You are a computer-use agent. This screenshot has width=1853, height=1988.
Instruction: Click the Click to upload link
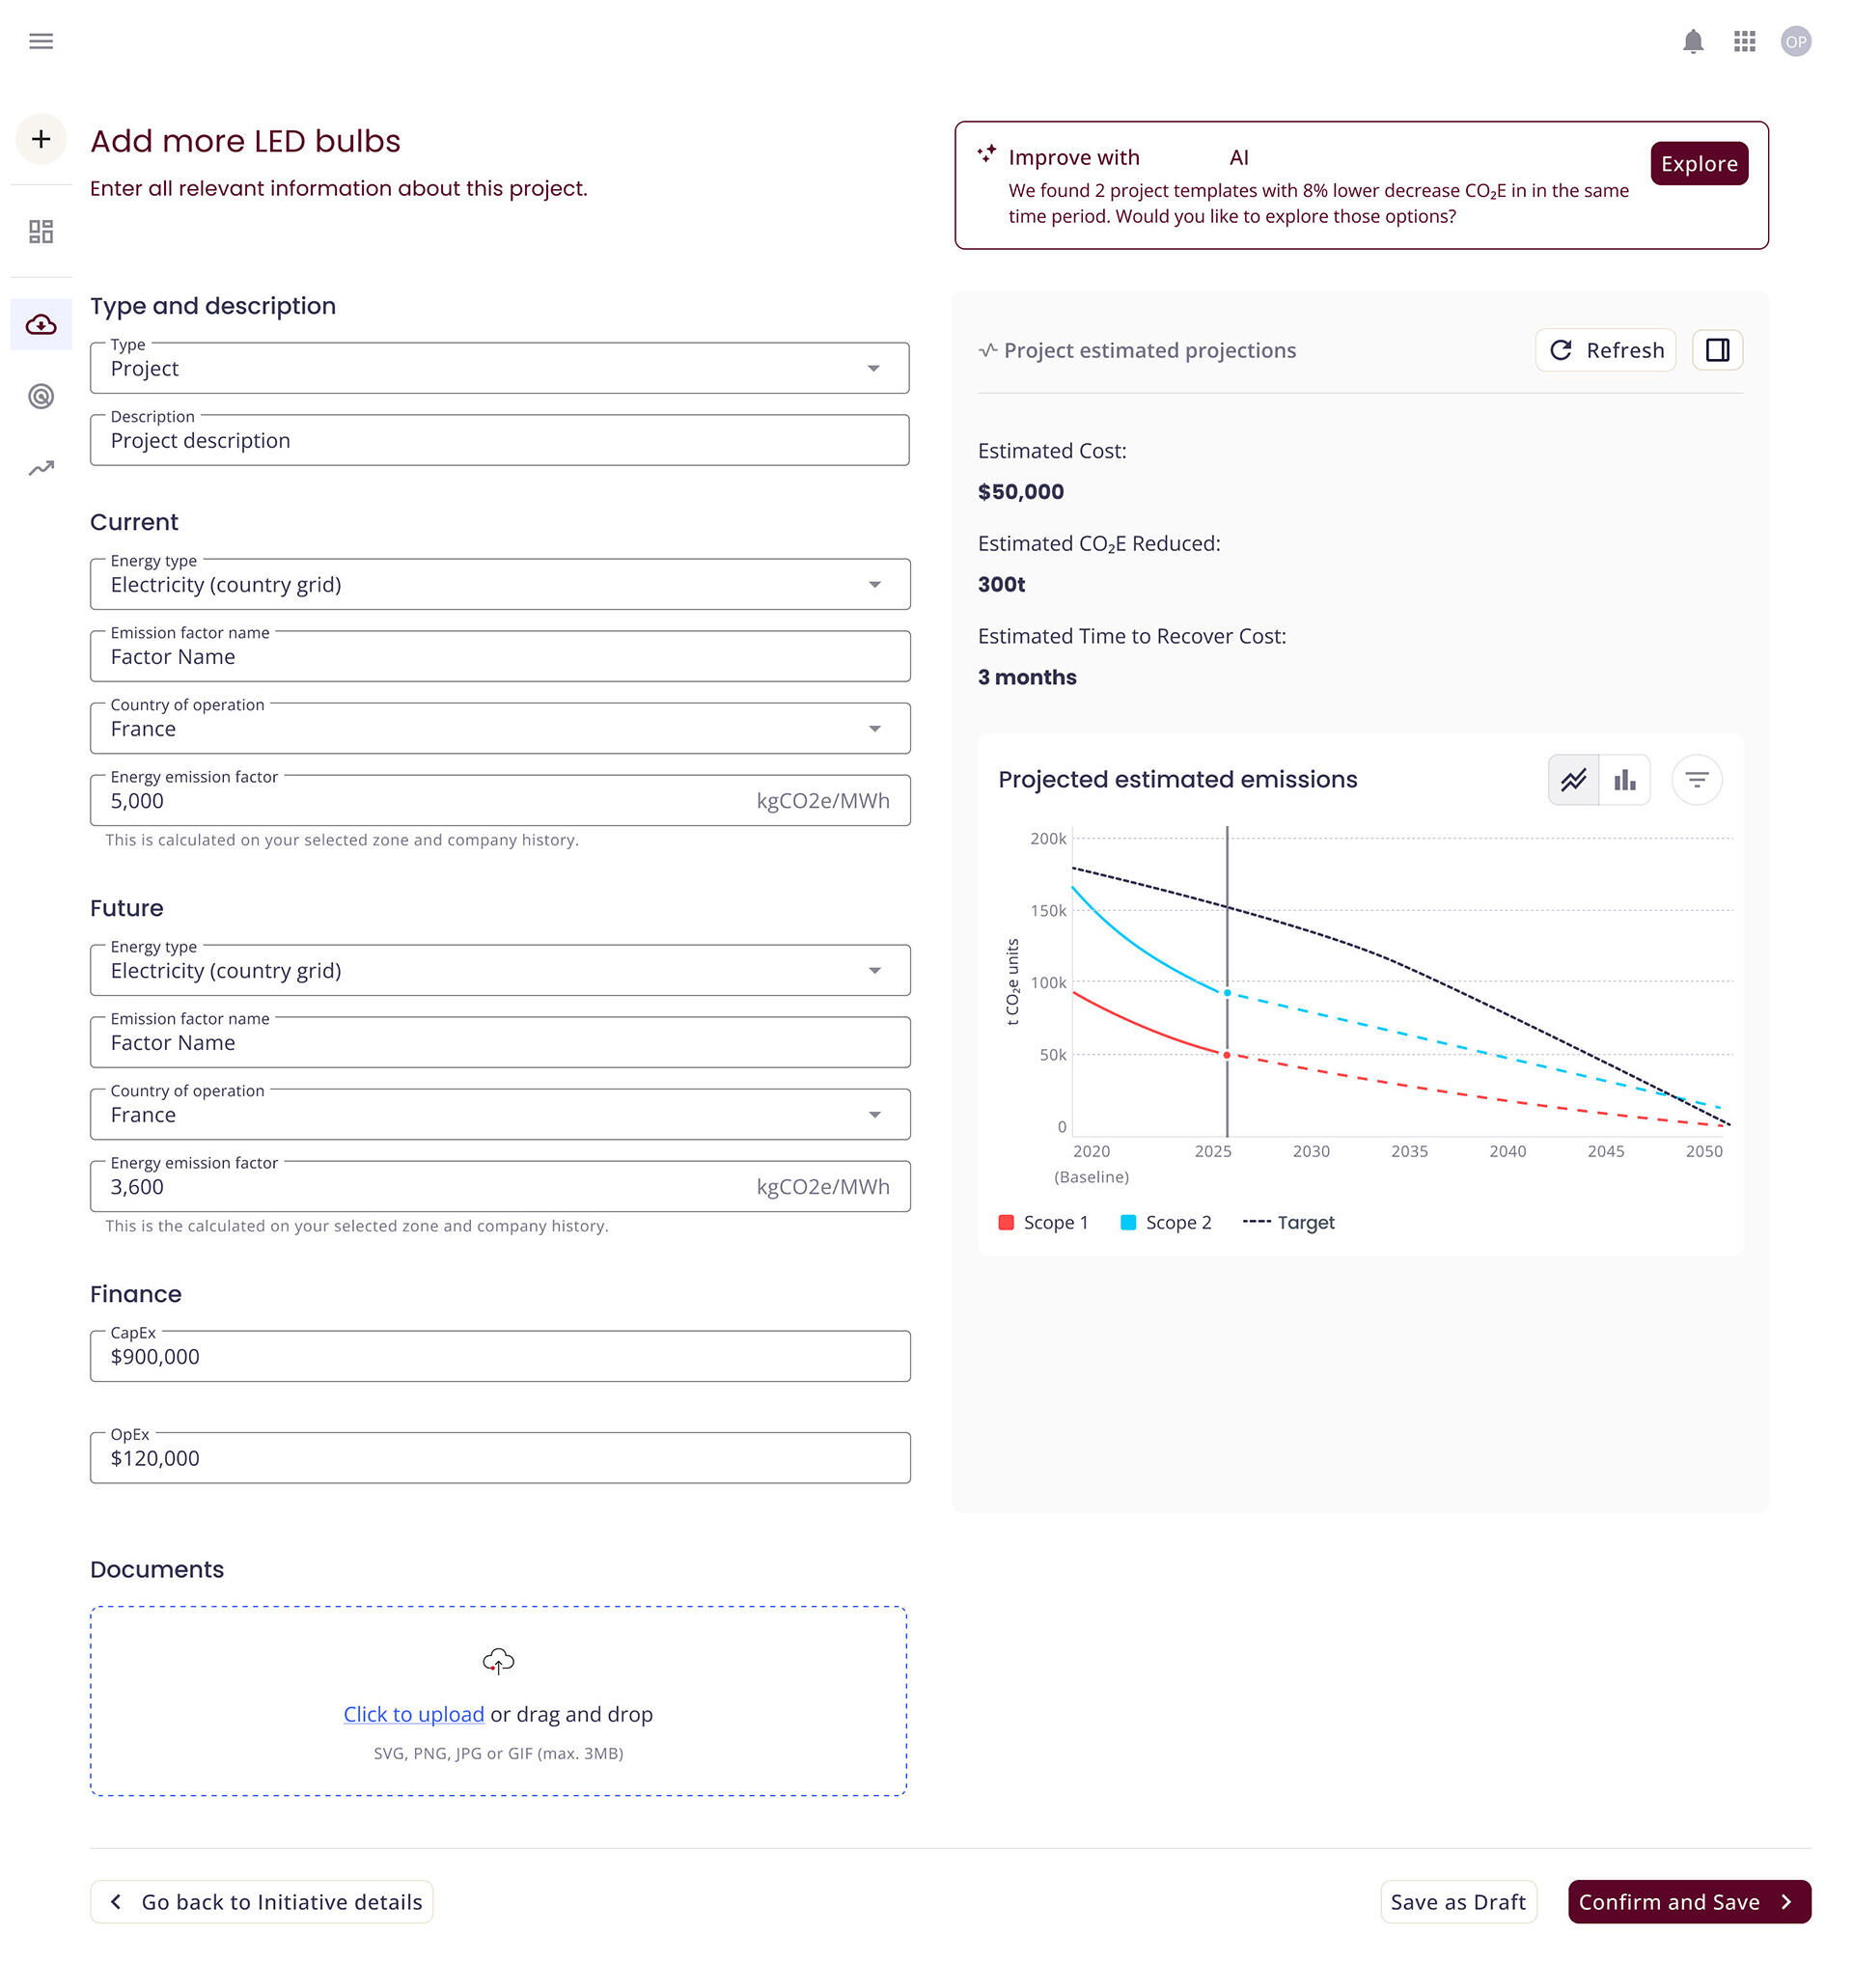(x=413, y=1714)
